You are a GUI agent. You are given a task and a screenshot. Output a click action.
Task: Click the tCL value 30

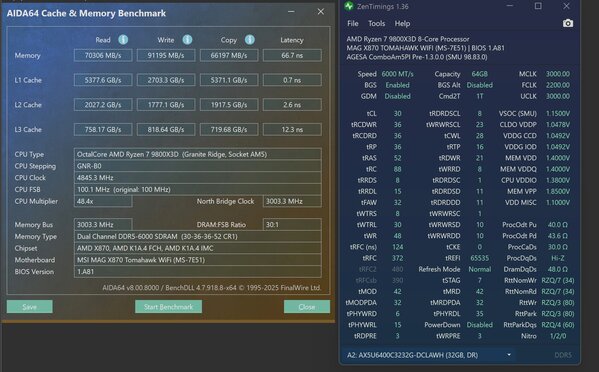[x=397, y=113]
